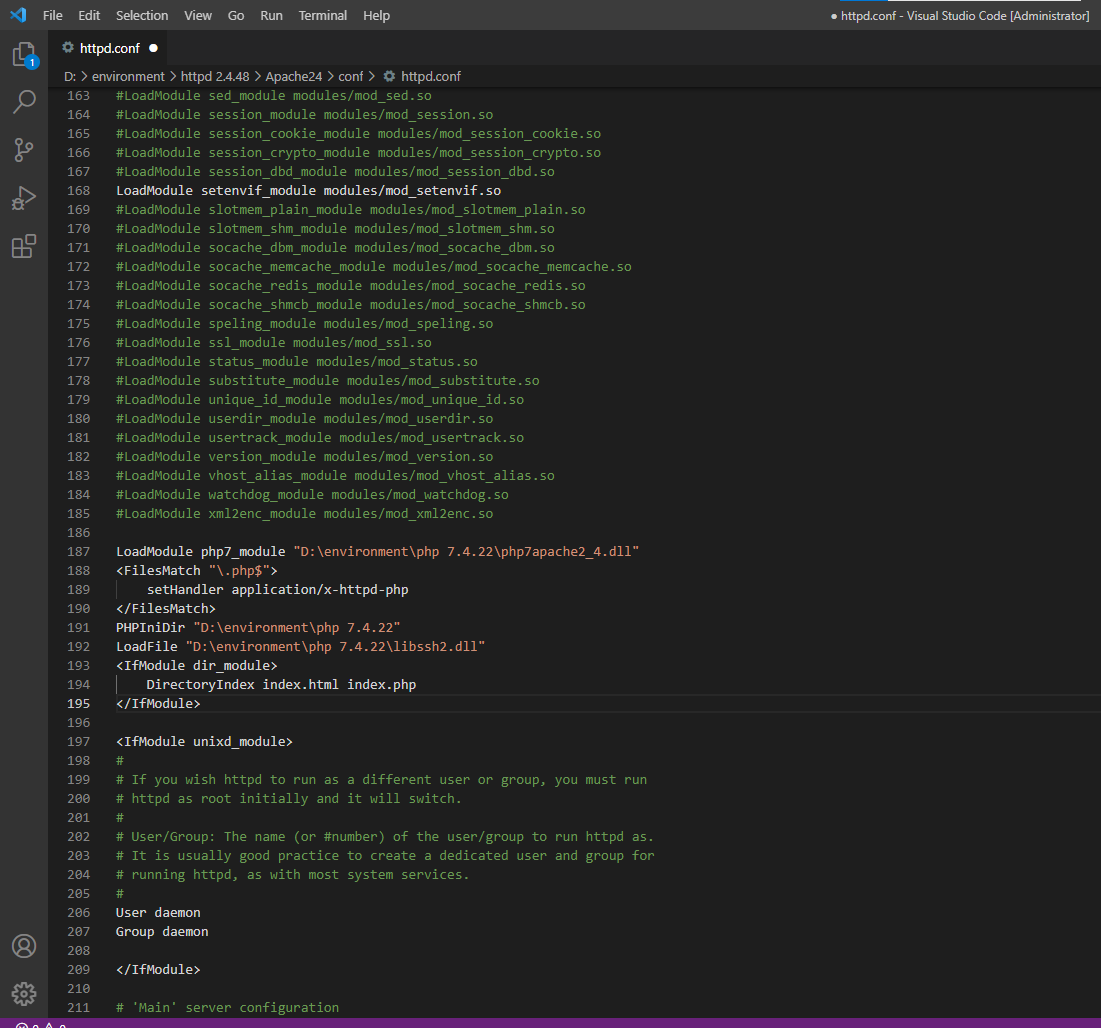1101x1028 pixels.
Task: Open the Source Control view
Action: click(24, 150)
